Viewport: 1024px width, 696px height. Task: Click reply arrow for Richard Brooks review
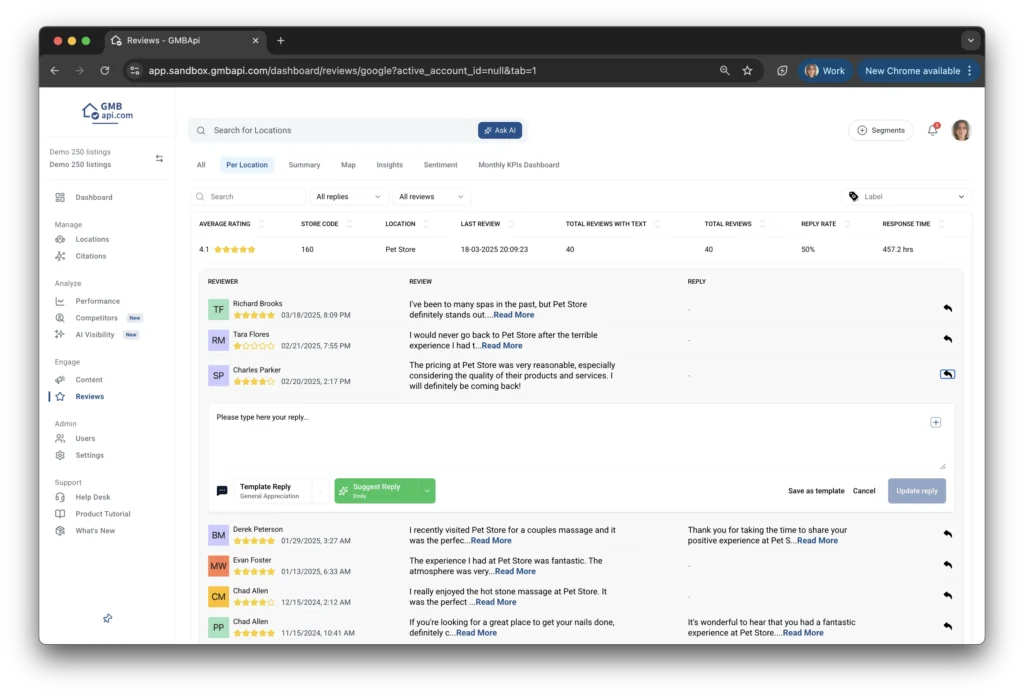click(947, 308)
